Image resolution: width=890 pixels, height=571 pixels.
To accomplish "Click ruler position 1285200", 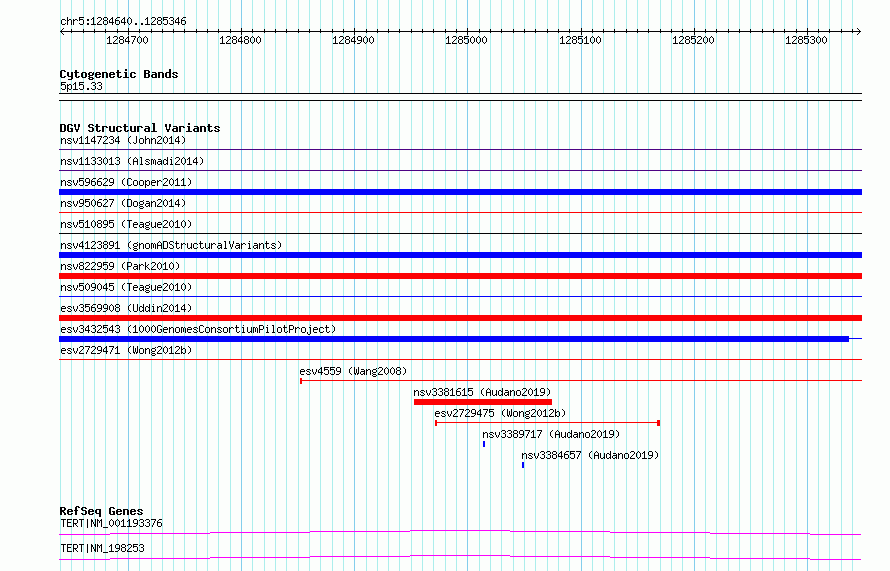I will [693, 40].
